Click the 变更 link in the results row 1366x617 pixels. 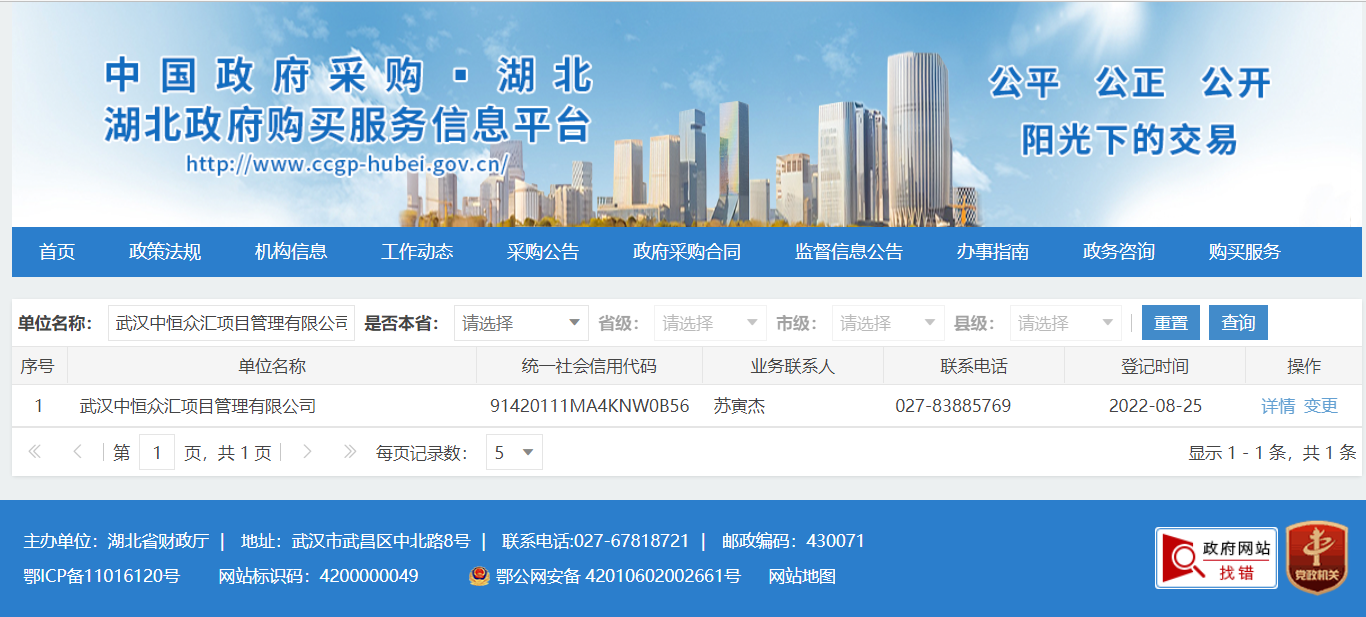pos(1321,406)
